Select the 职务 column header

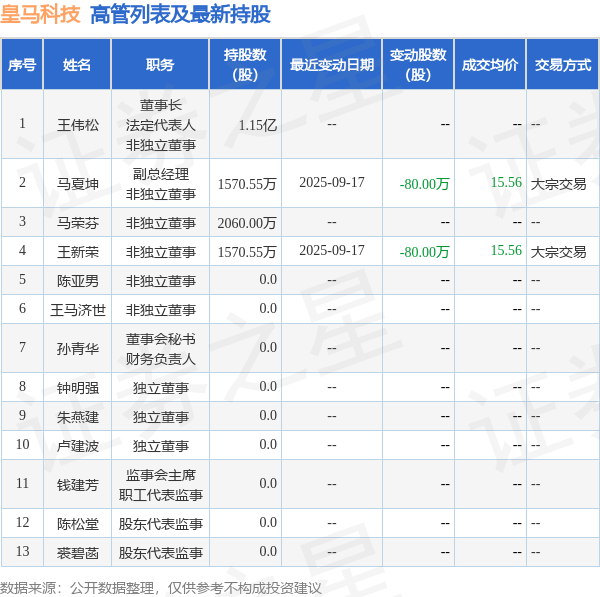pyautogui.click(x=160, y=65)
